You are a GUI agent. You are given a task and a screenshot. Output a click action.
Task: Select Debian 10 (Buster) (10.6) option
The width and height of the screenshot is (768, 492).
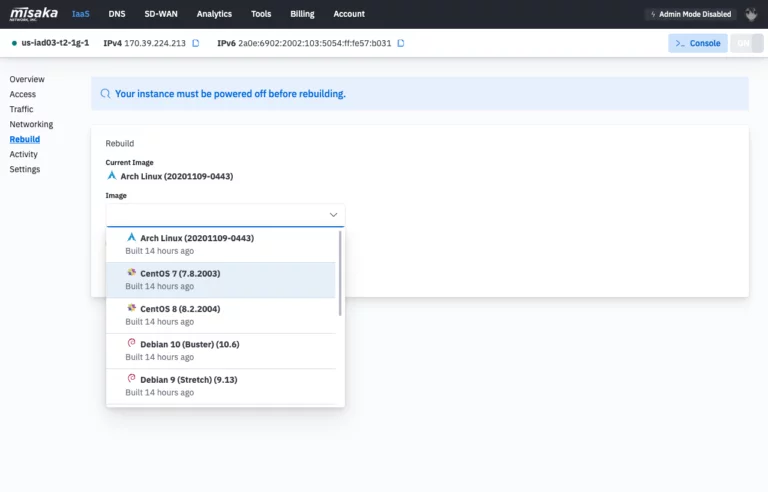221,350
